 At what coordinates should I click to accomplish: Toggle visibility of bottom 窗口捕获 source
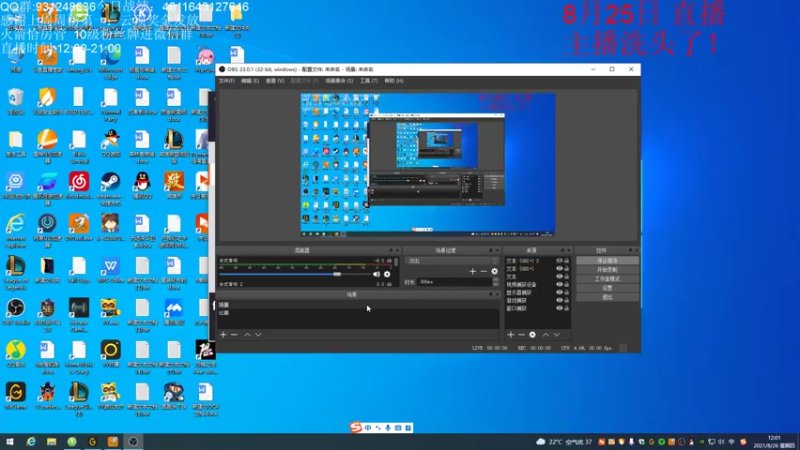pos(559,308)
